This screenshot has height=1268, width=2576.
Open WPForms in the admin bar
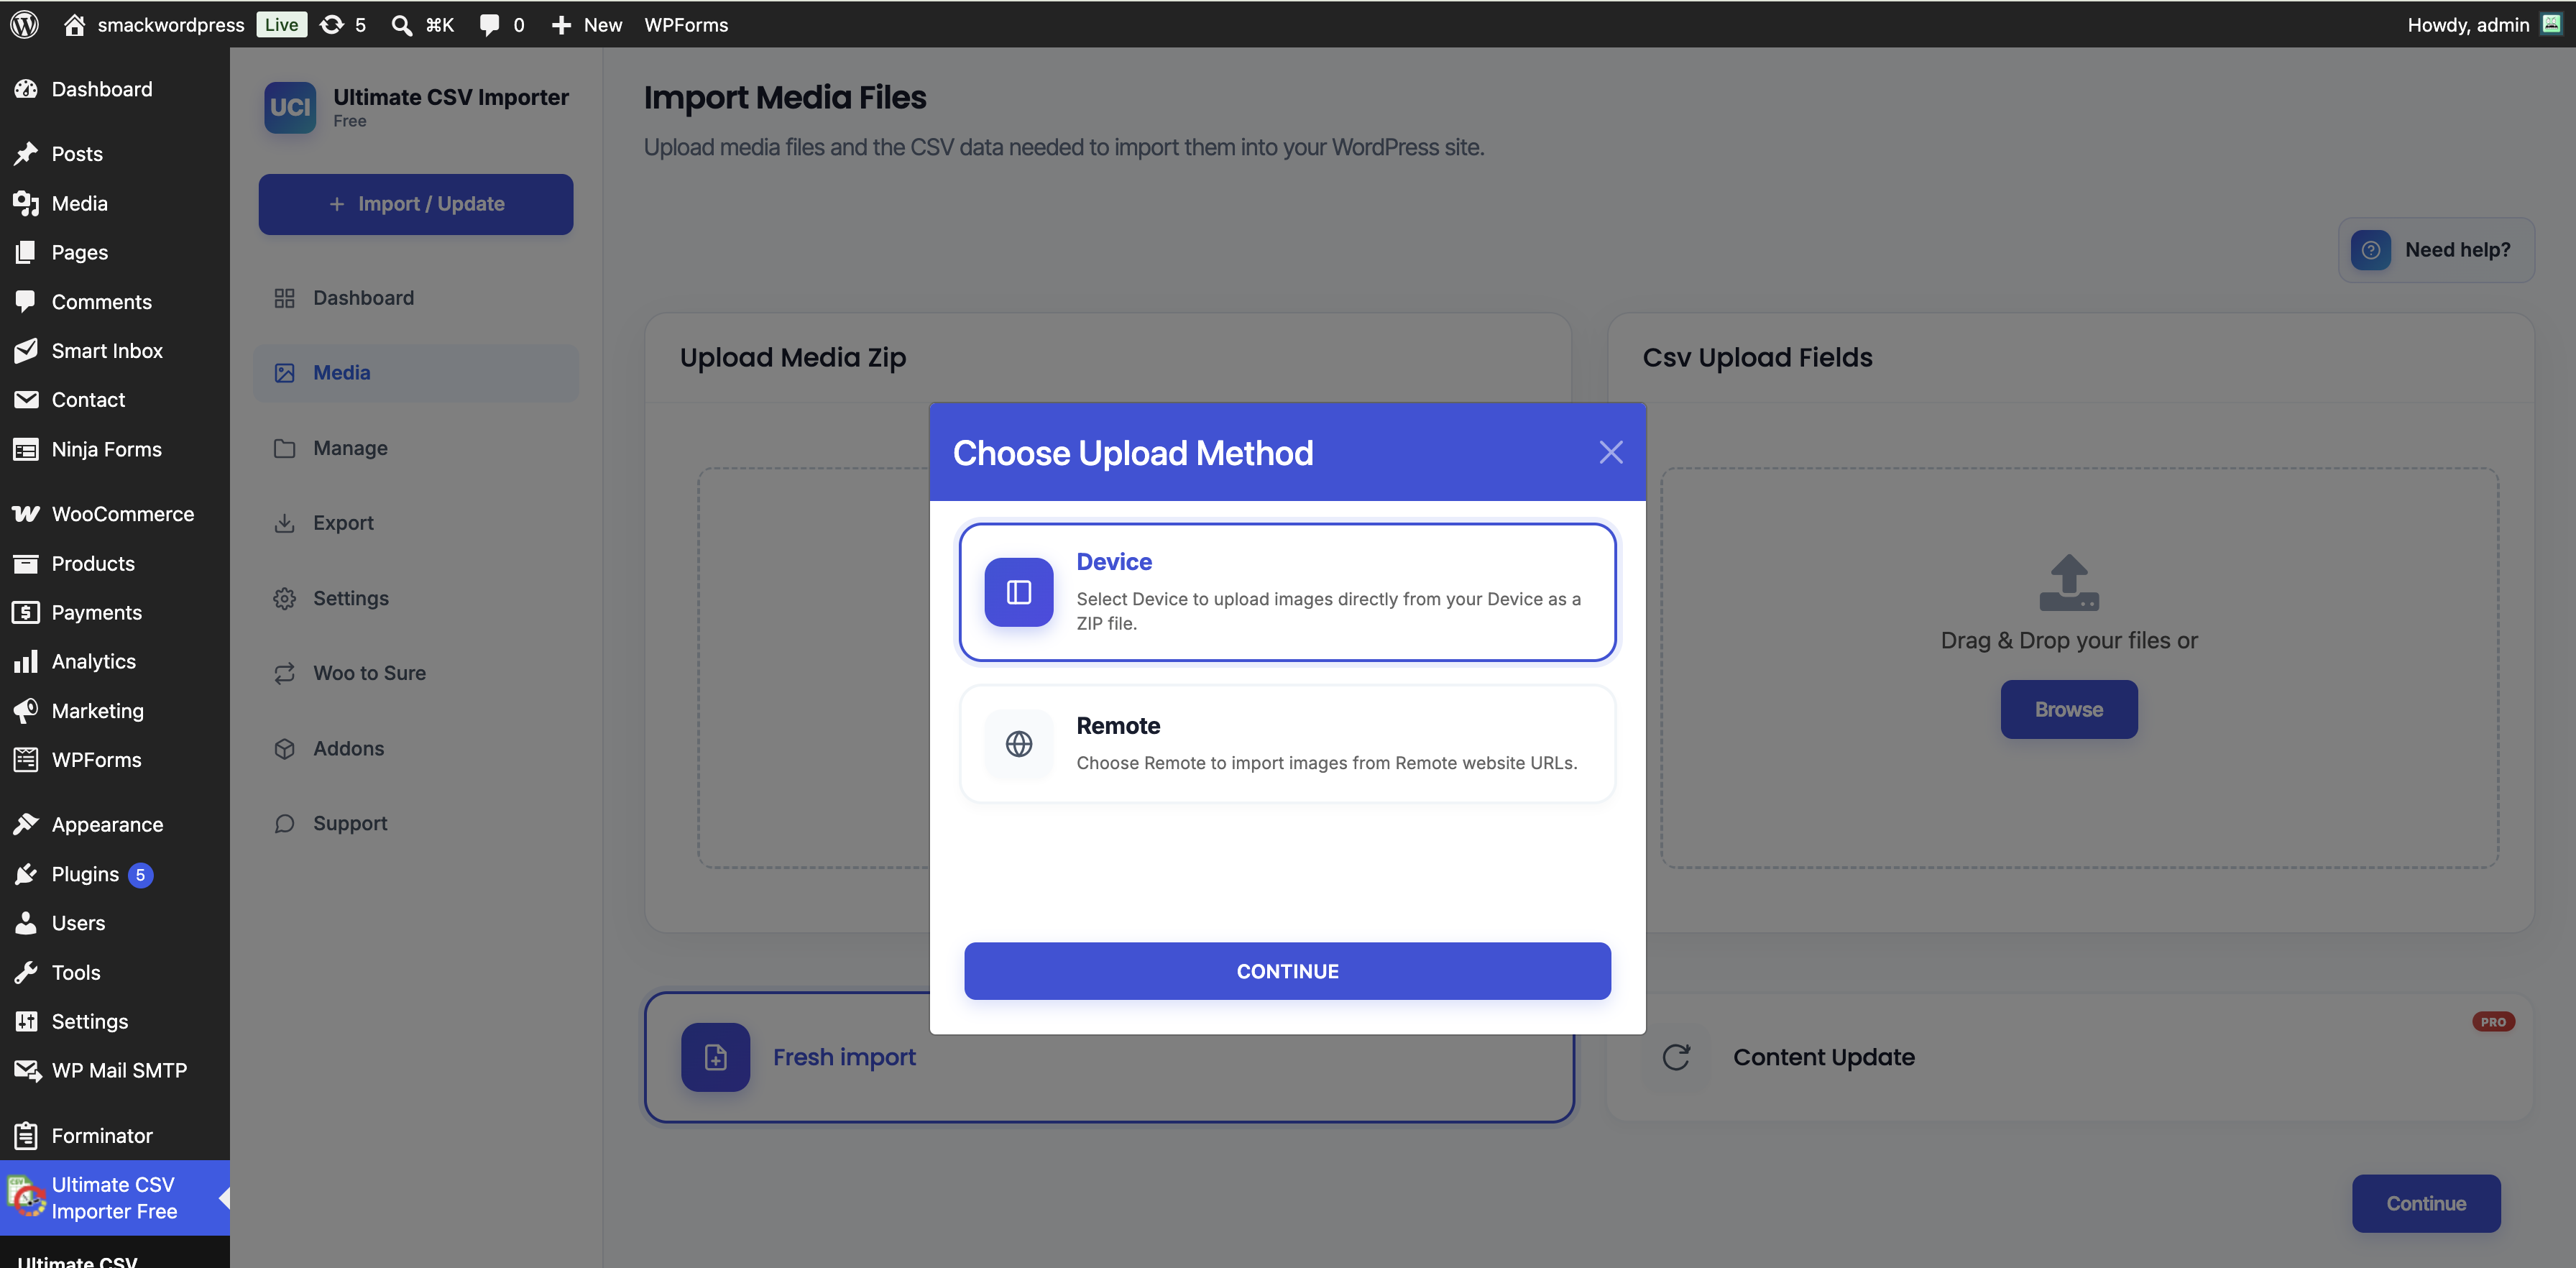686,24
